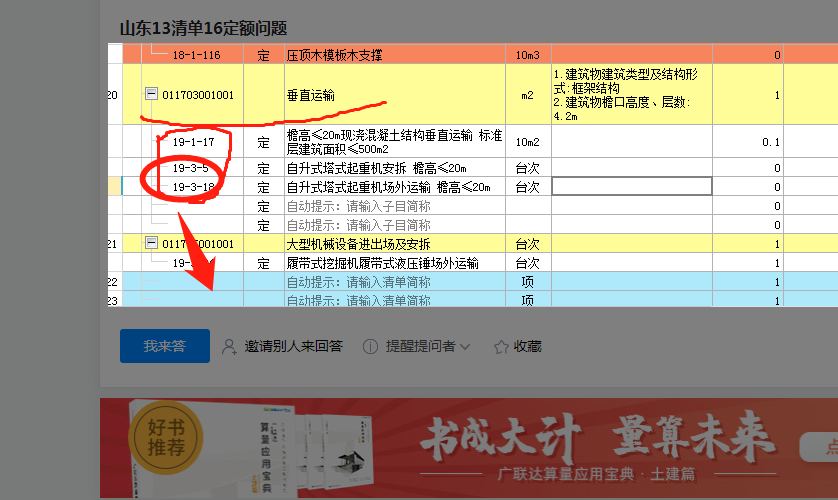Collapse the 011703001001 tree node

[x=151, y=94]
